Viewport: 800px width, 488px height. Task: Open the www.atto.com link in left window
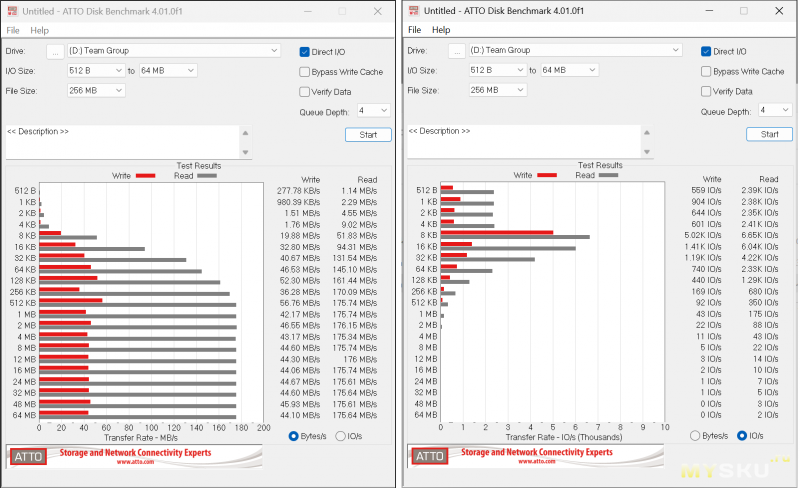coord(135,462)
